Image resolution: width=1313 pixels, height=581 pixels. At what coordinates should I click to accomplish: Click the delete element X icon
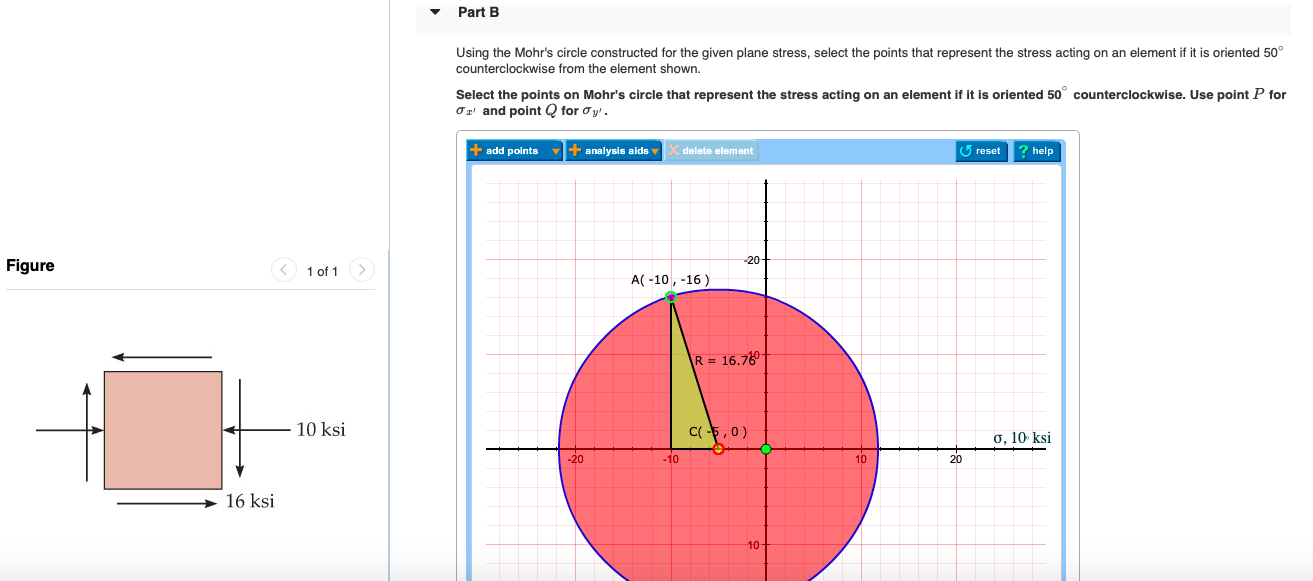click(673, 150)
